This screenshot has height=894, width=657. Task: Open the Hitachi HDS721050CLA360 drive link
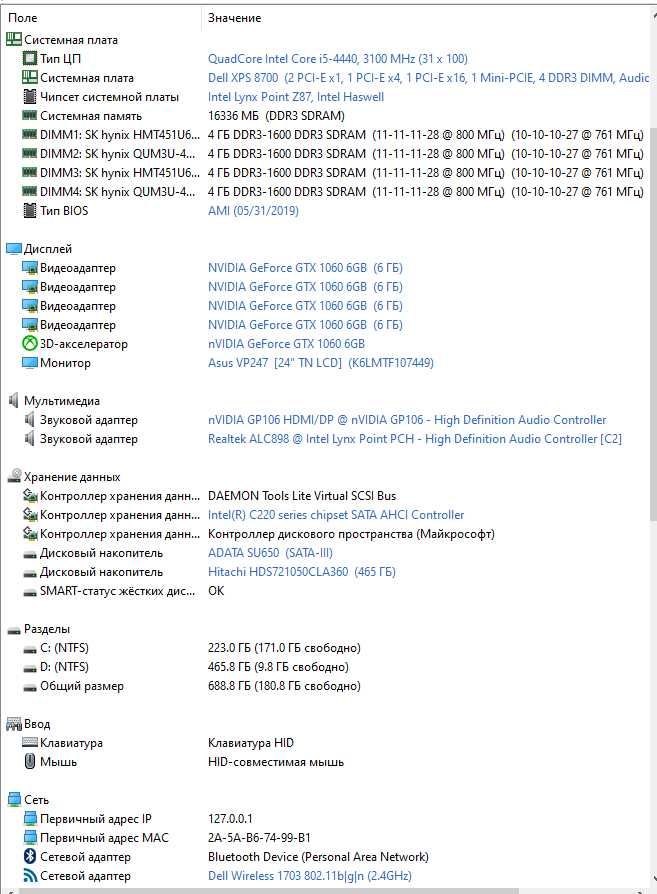[302, 571]
